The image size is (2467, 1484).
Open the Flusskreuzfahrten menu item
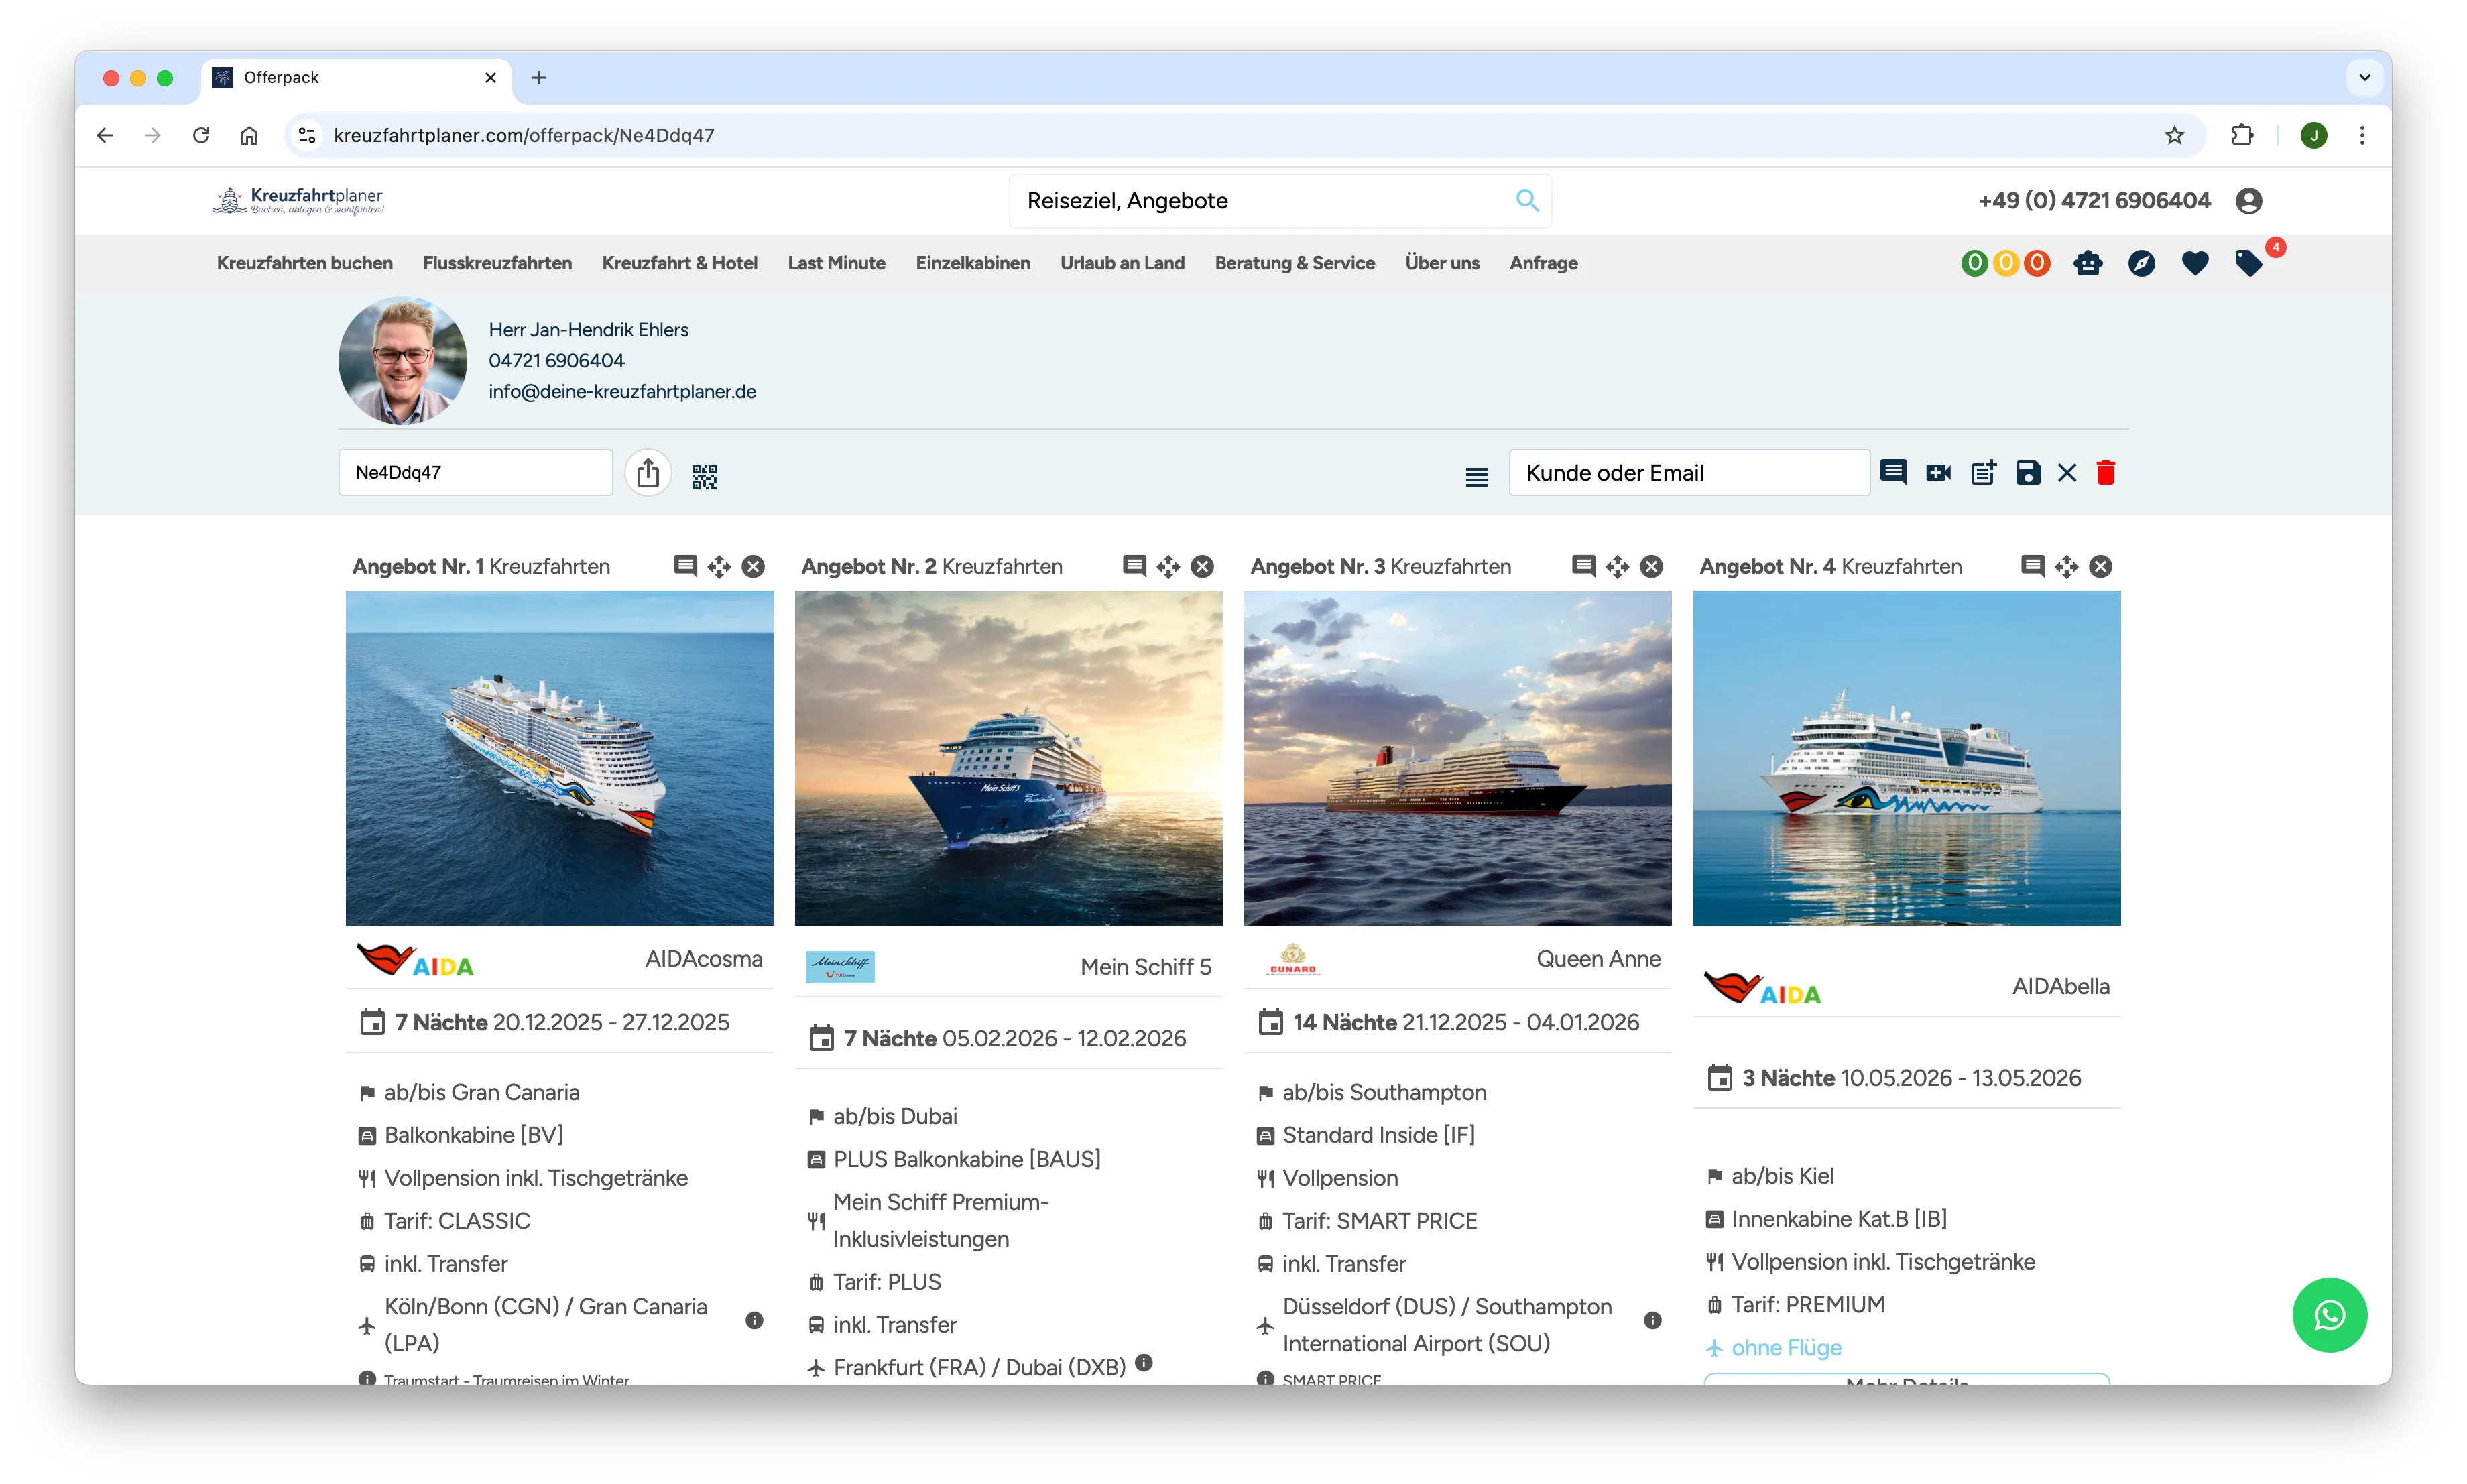click(x=497, y=263)
